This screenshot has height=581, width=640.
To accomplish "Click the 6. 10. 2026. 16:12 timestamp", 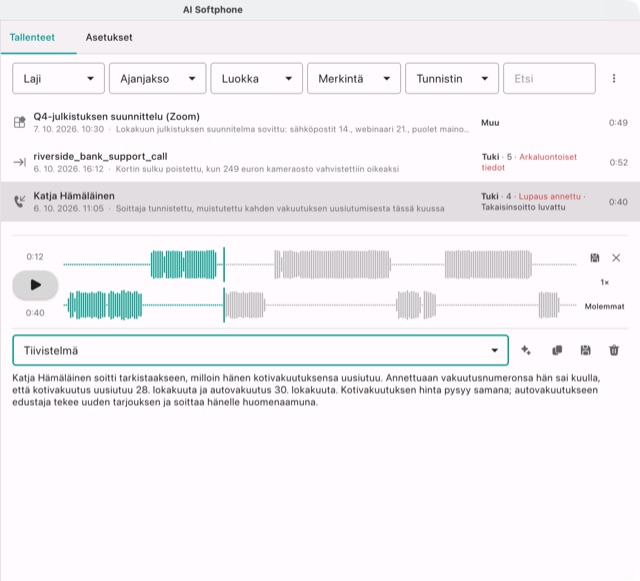I will tap(69, 169).
